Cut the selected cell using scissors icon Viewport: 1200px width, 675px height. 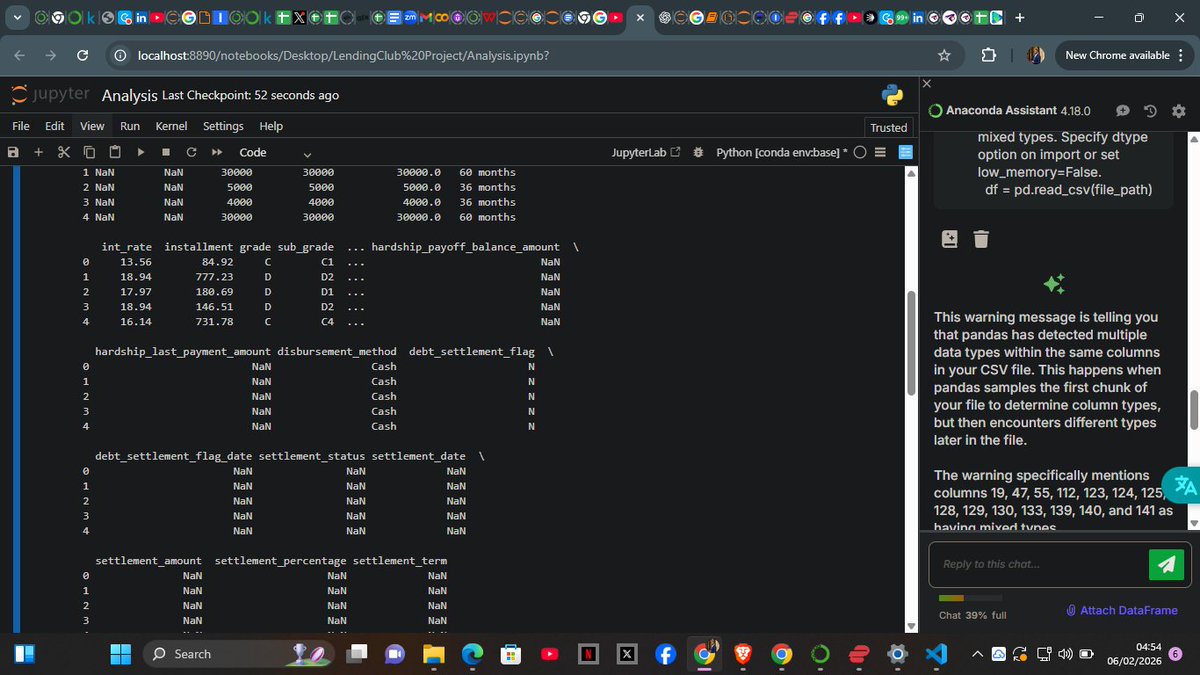[63, 152]
